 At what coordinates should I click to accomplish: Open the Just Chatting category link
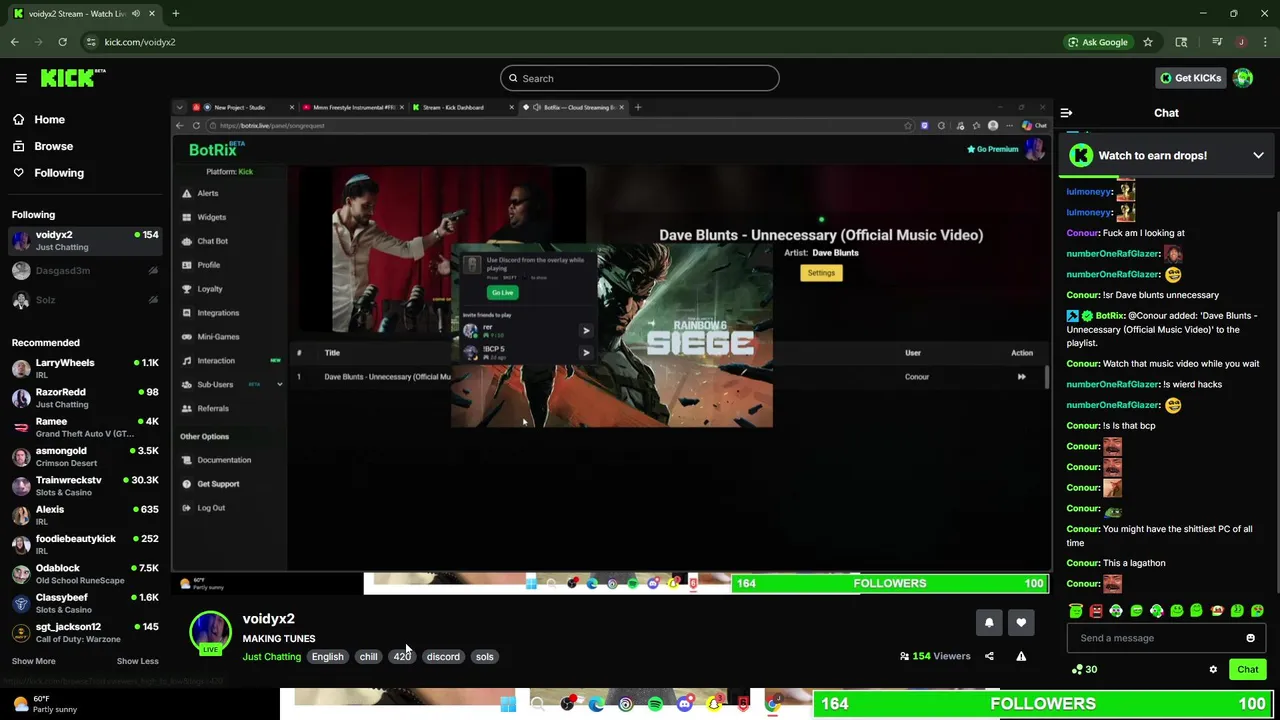271,657
